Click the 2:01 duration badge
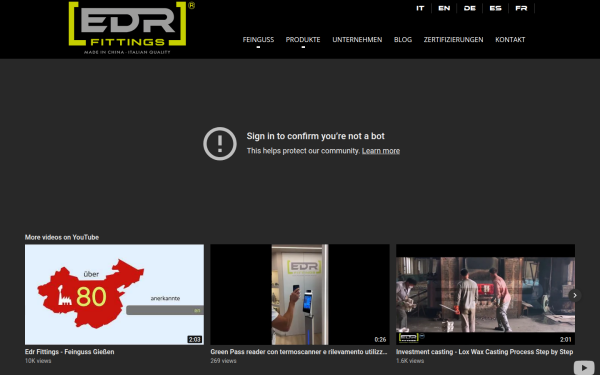Screen dimensions: 600x375 [x=566, y=339]
